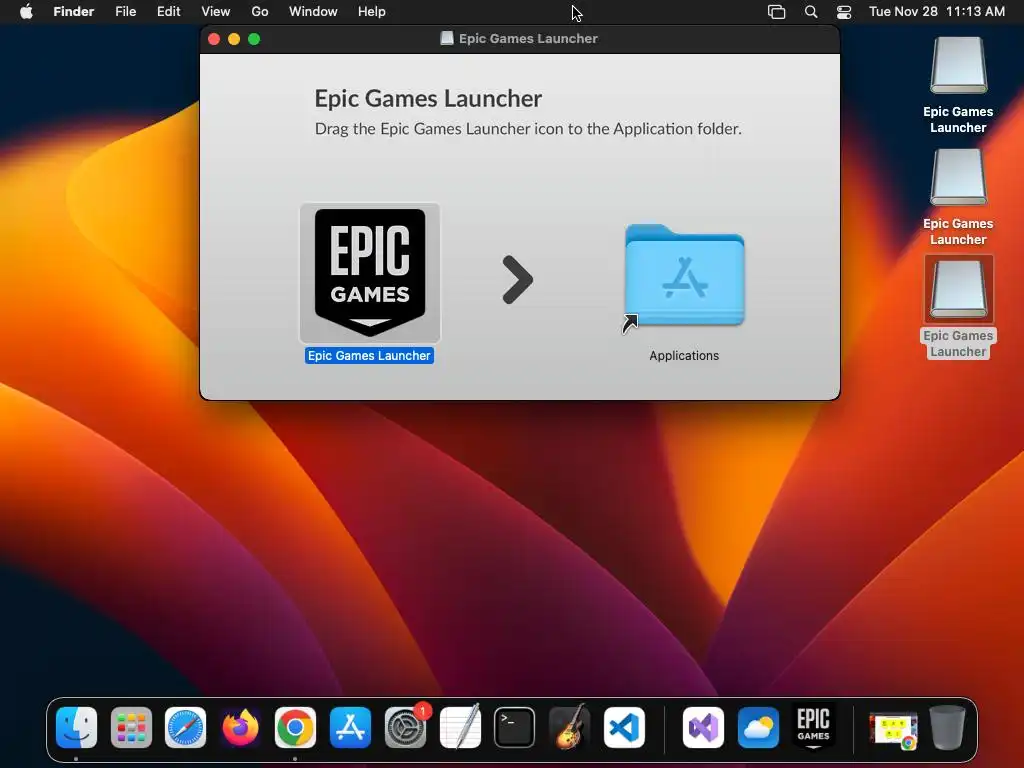Click the Epic Games Launcher label under app icon
This screenshot has height=768, width=1024.
(369, 355)
